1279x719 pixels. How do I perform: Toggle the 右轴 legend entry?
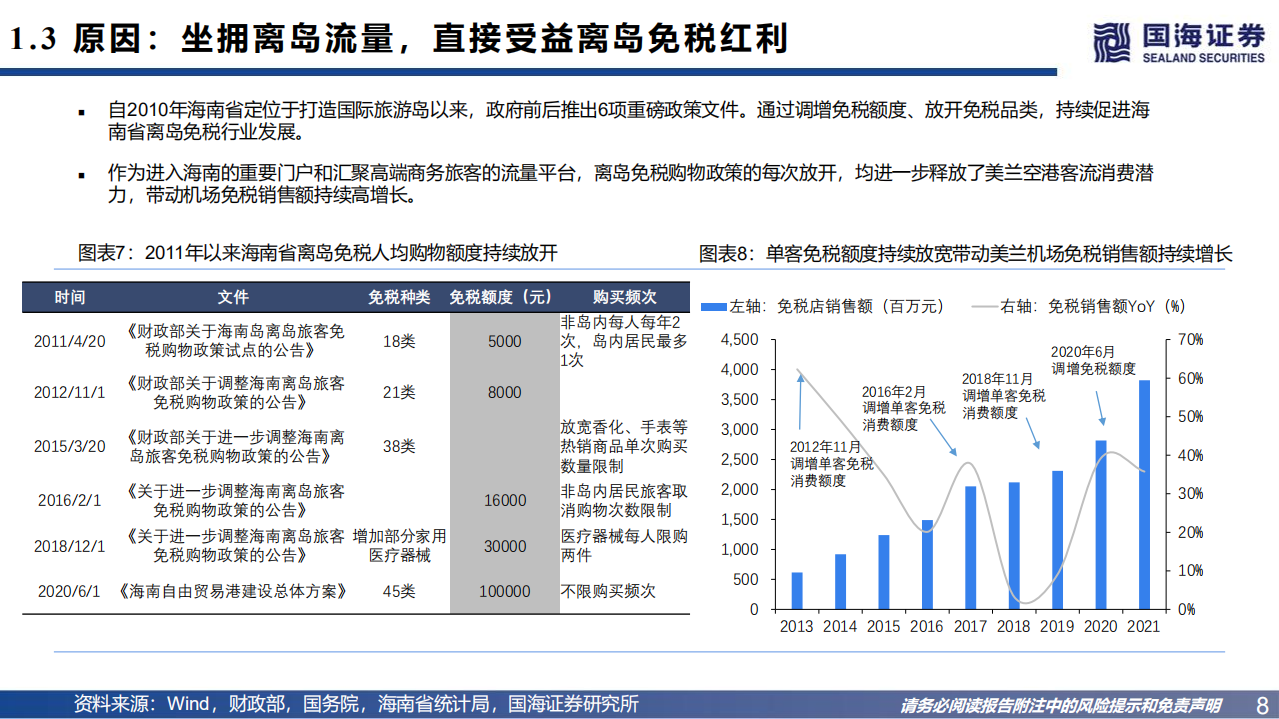1013,308
